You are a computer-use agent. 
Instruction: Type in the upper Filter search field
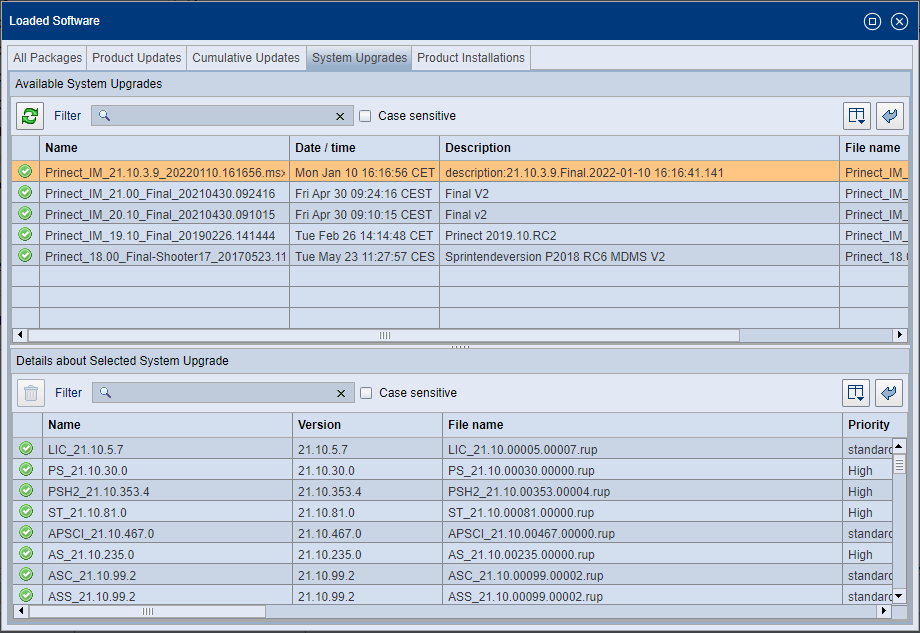tap(220, 116)
